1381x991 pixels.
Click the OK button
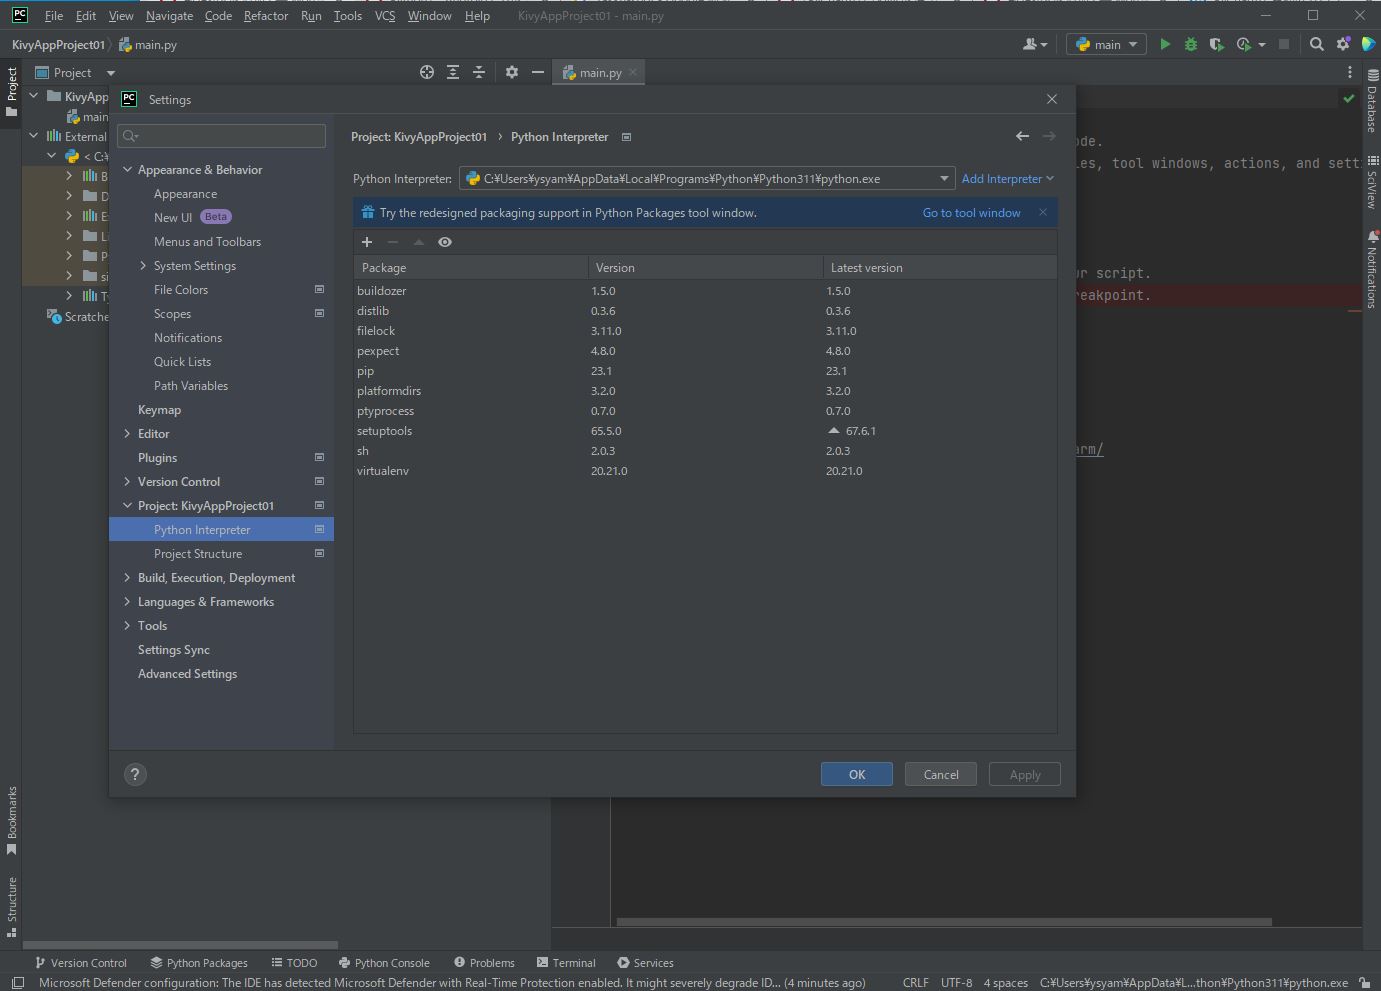tap(857, 774)
